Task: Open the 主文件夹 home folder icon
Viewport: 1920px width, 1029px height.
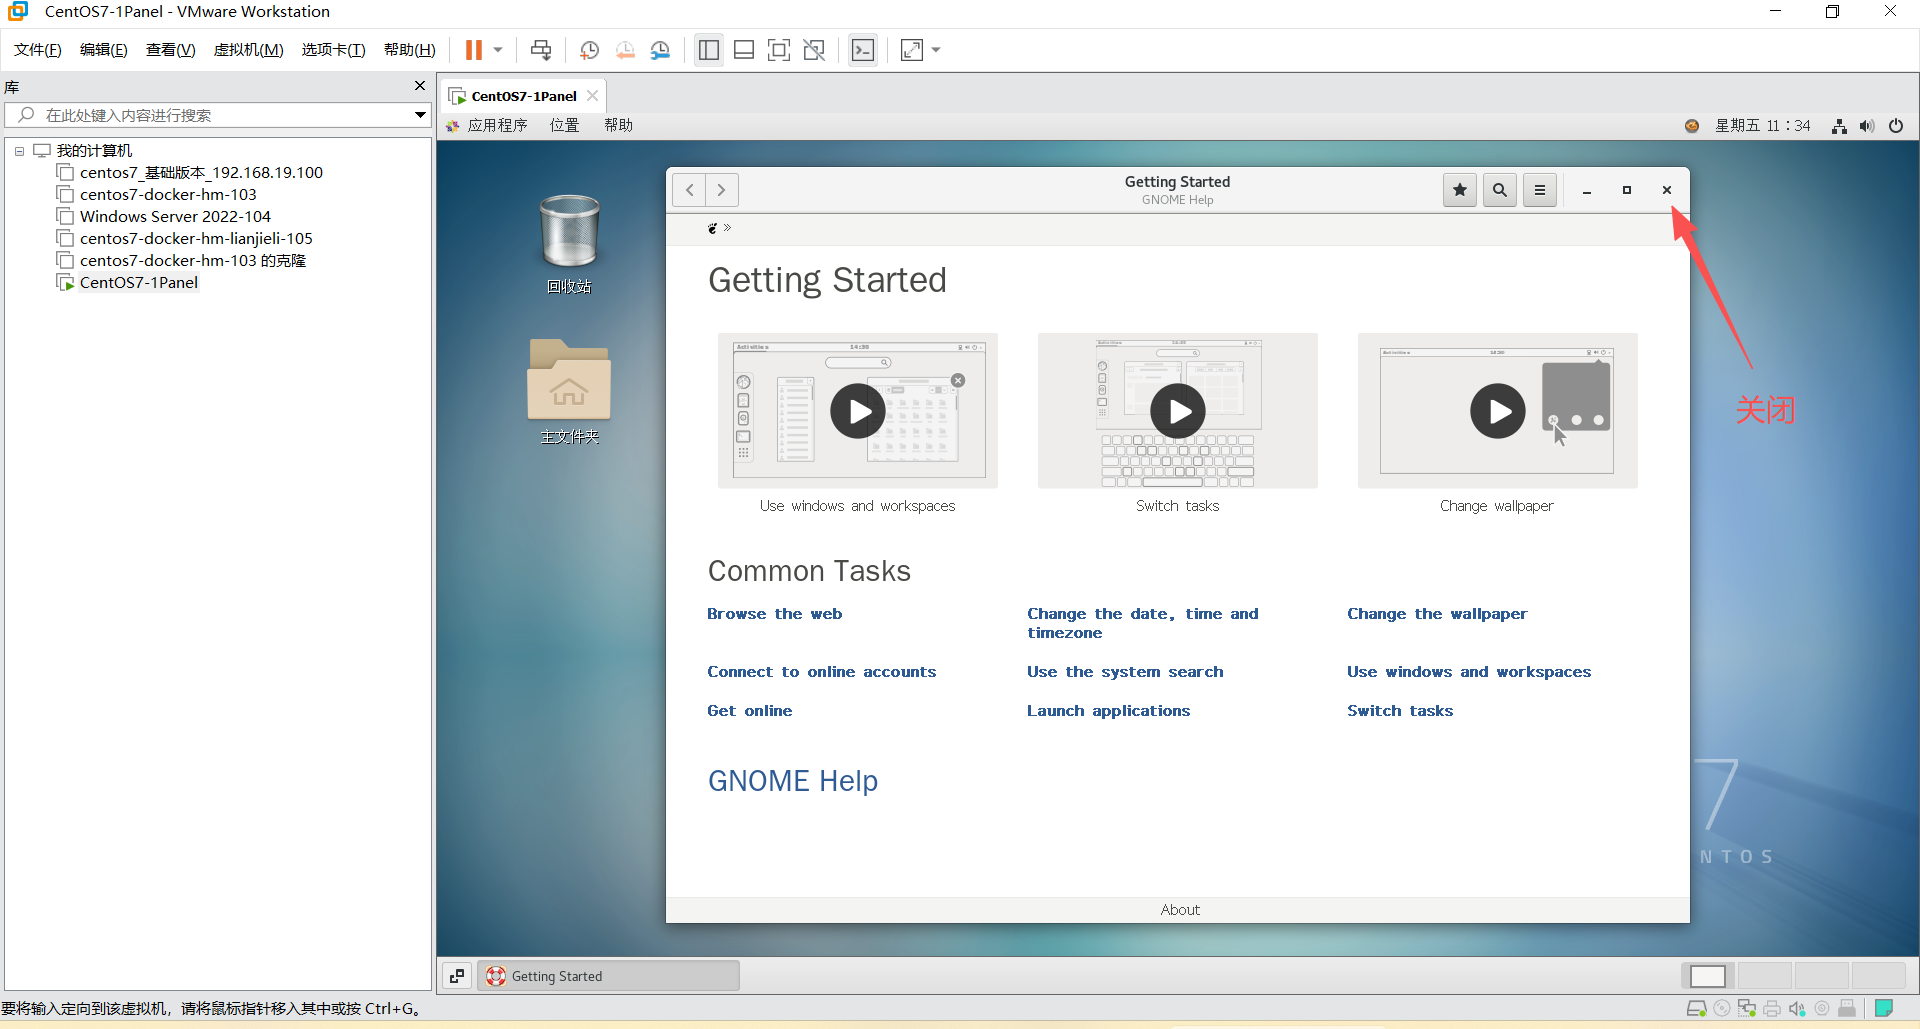Action: pyautogui.click(x=569, y=392)
